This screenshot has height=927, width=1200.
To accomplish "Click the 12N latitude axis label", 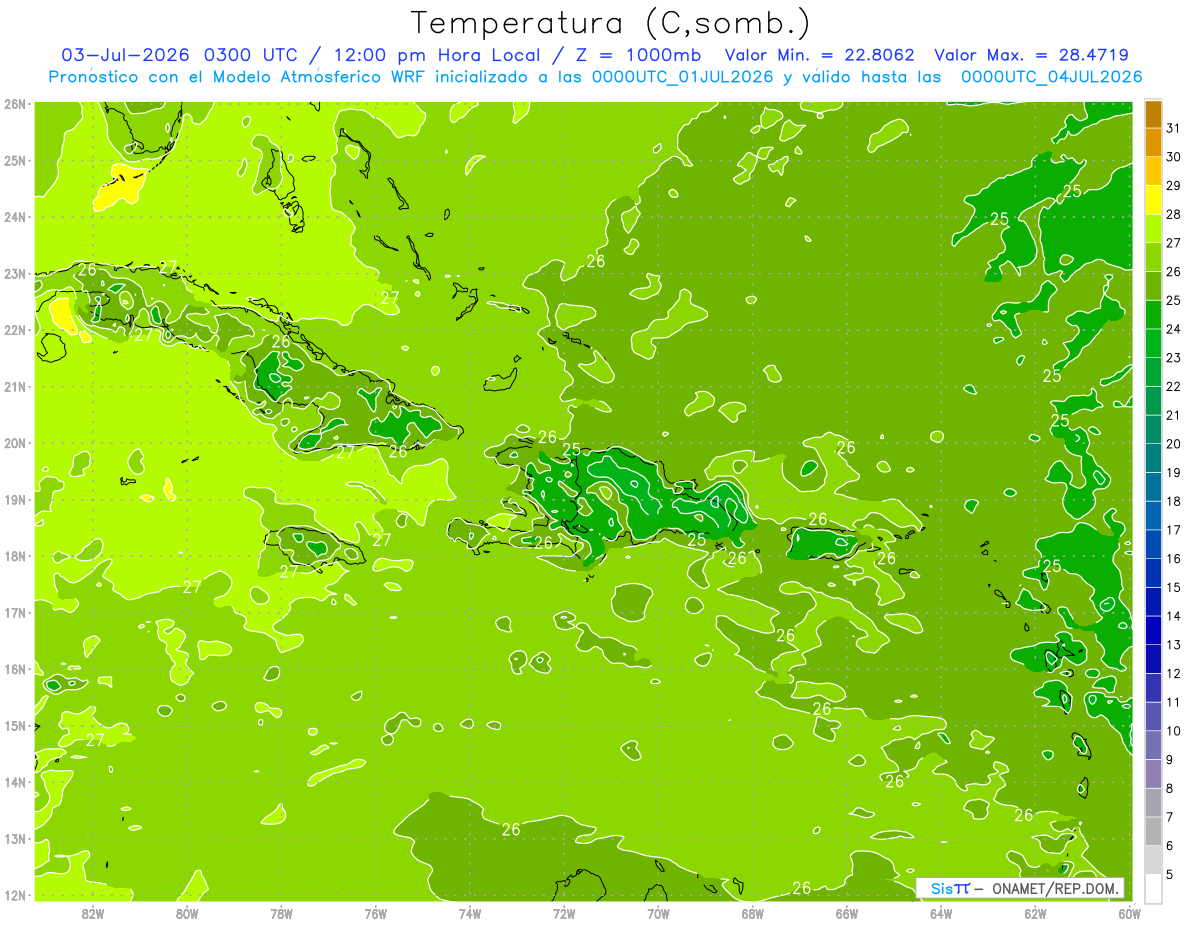I will click(x=15, y=895).
